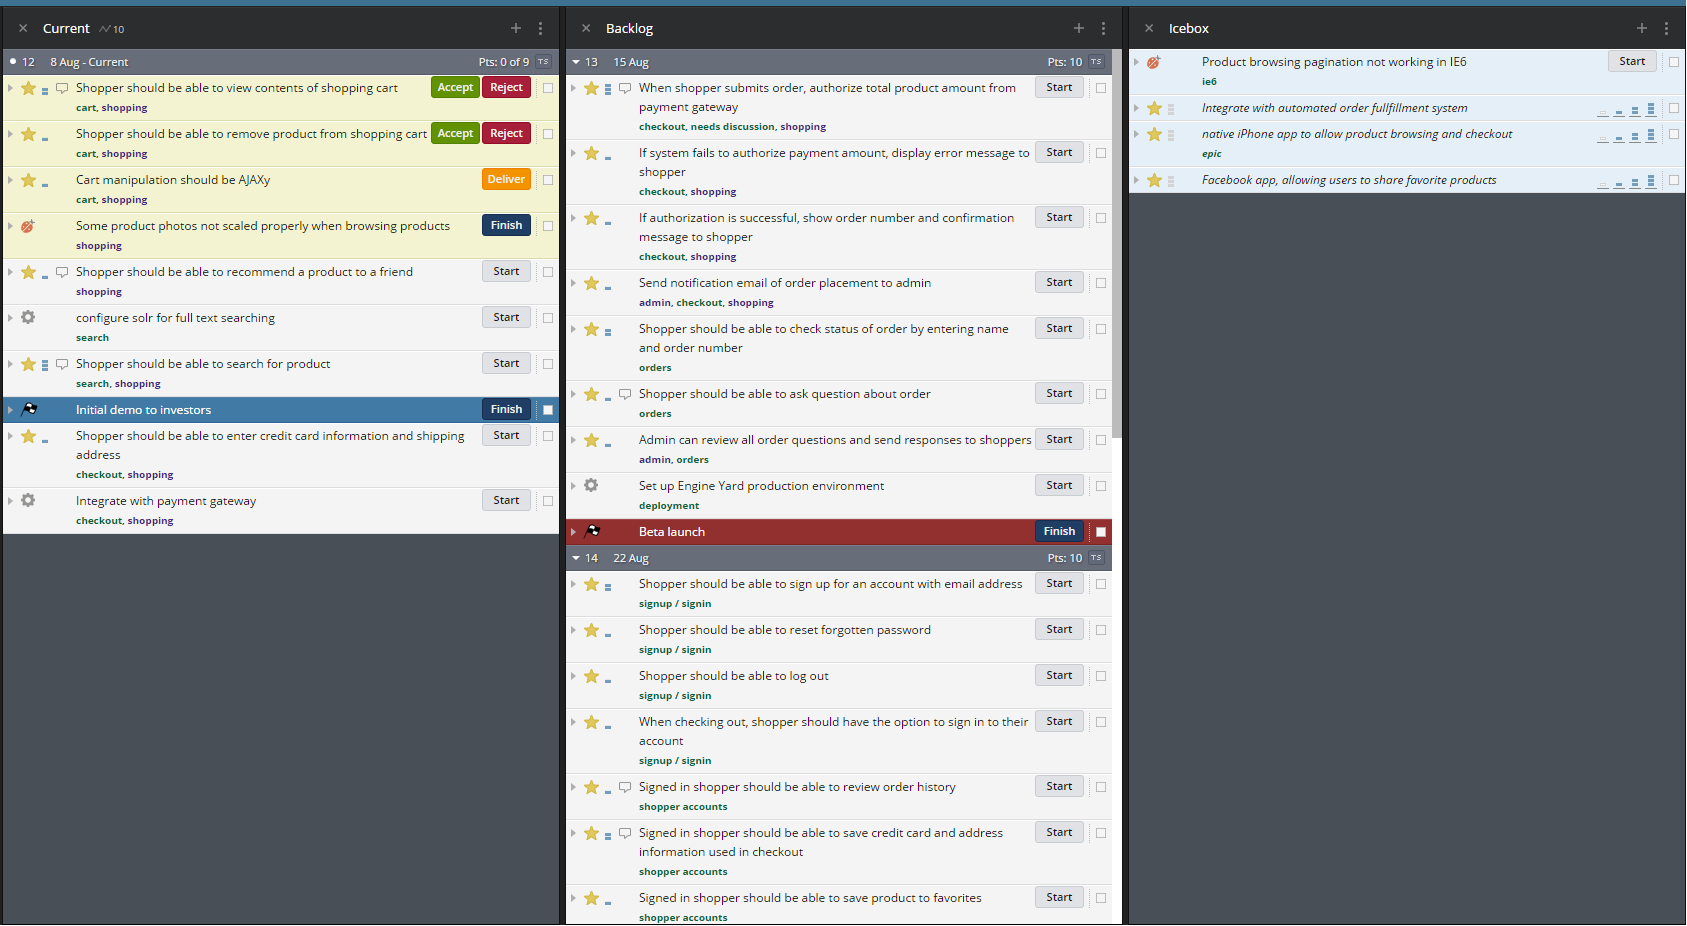Expand the Facebook app story in Icebox
Image resolution: width=1687 pixels, height=926 pixels.
tap(1136, 180)
